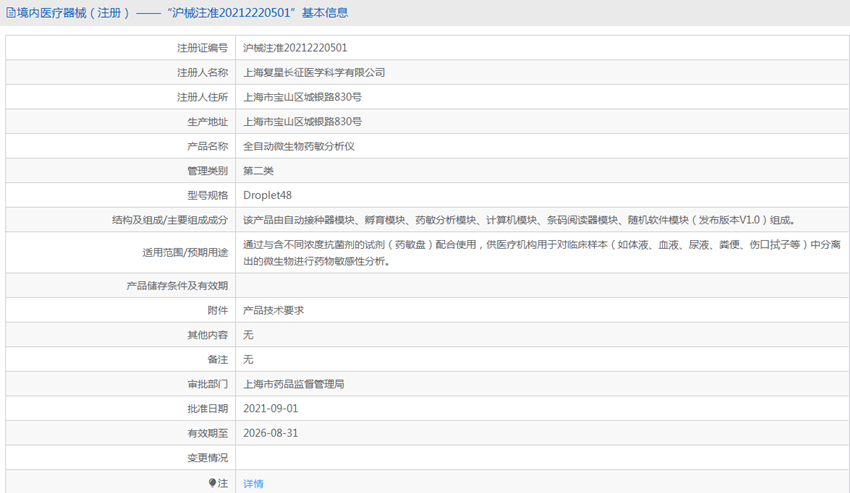
Task: Click approval date 2021-09-01
Action: coord(271,408)
